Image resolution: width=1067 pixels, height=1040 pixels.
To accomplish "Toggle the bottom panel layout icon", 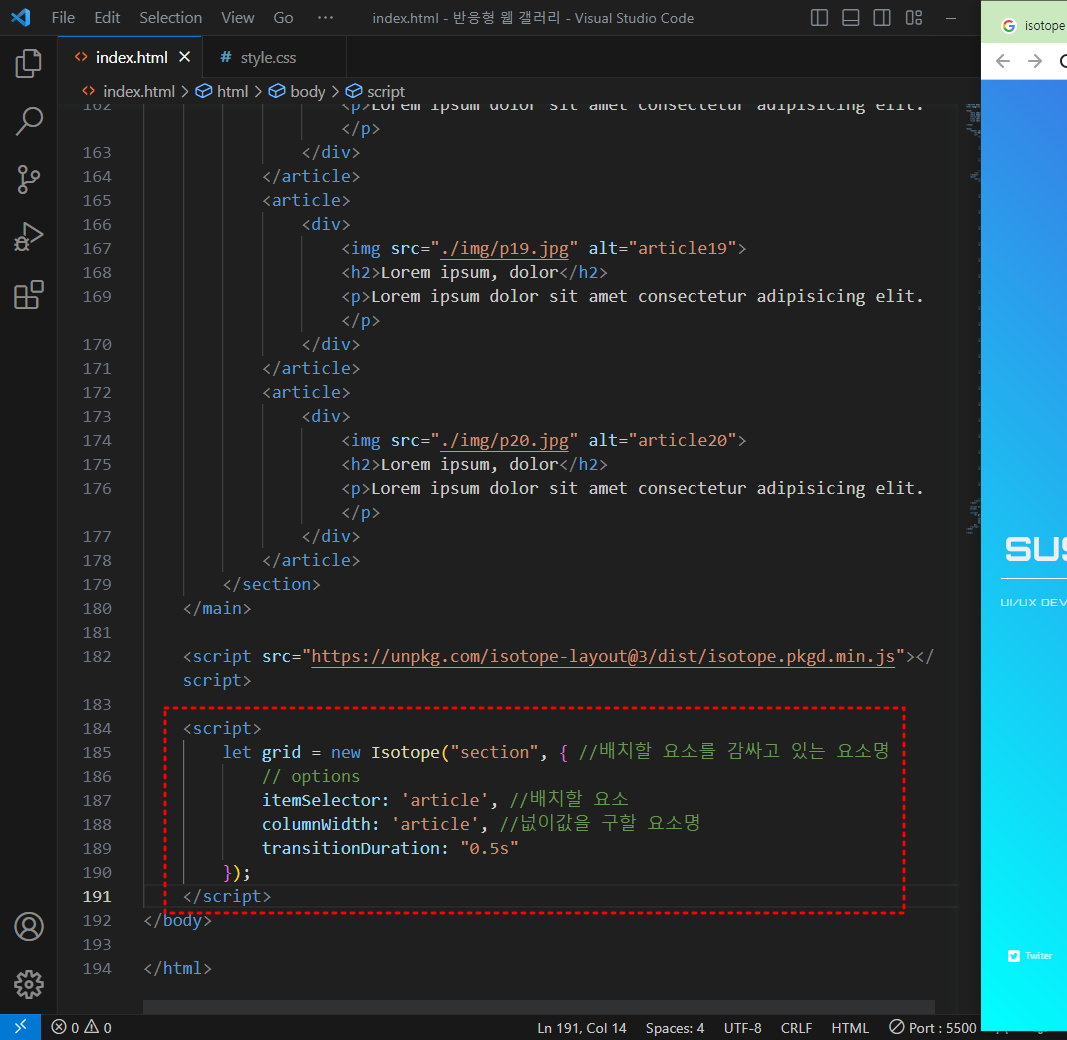I will click(851, 18).
